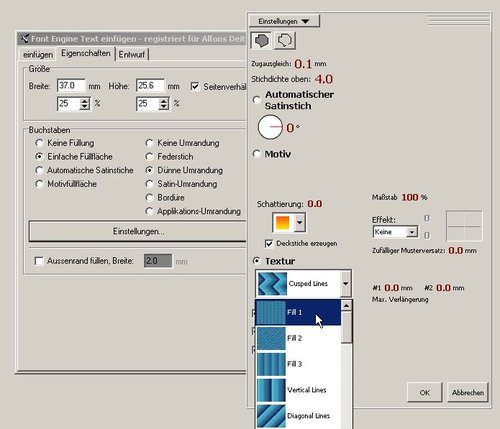The height and width of the screenshot is (429, 500).
Task: Select Automatischer Satinstich radio button
Action: [x=256, y=100]
